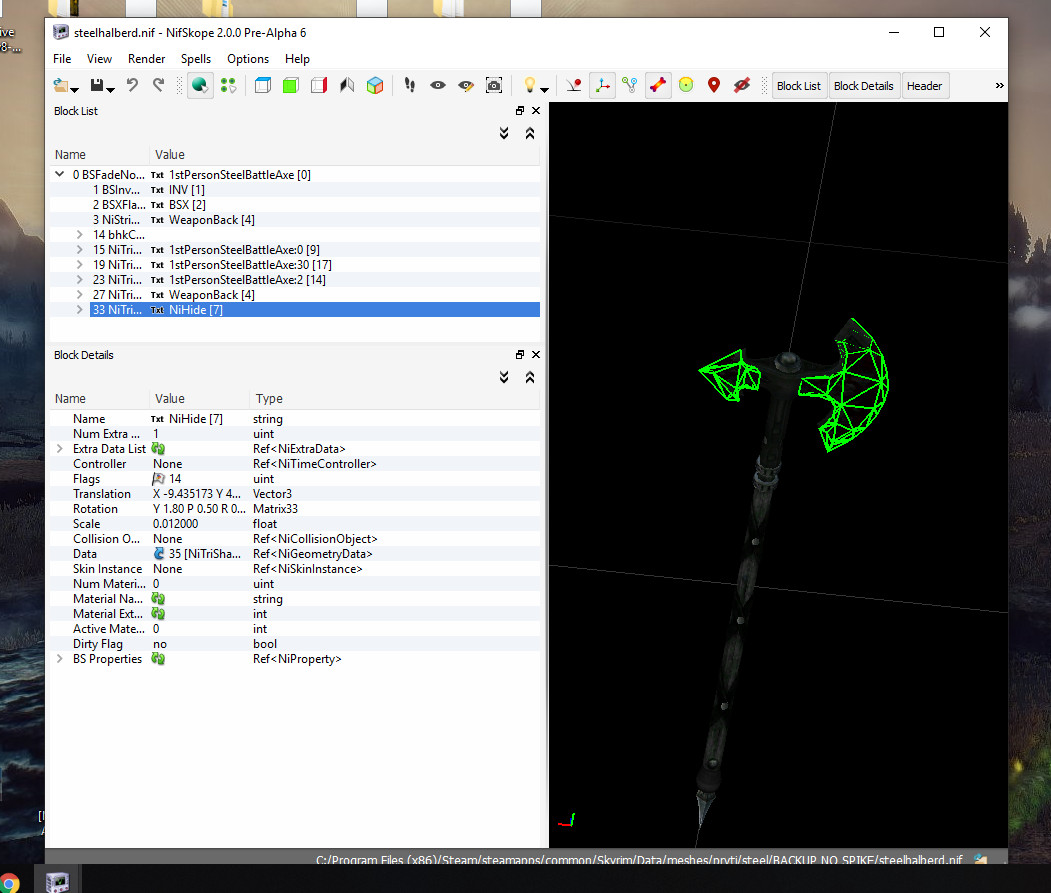The image size is (1051, 893).
Task: Click the Load View eye icon
Action: tap(438, 85)
